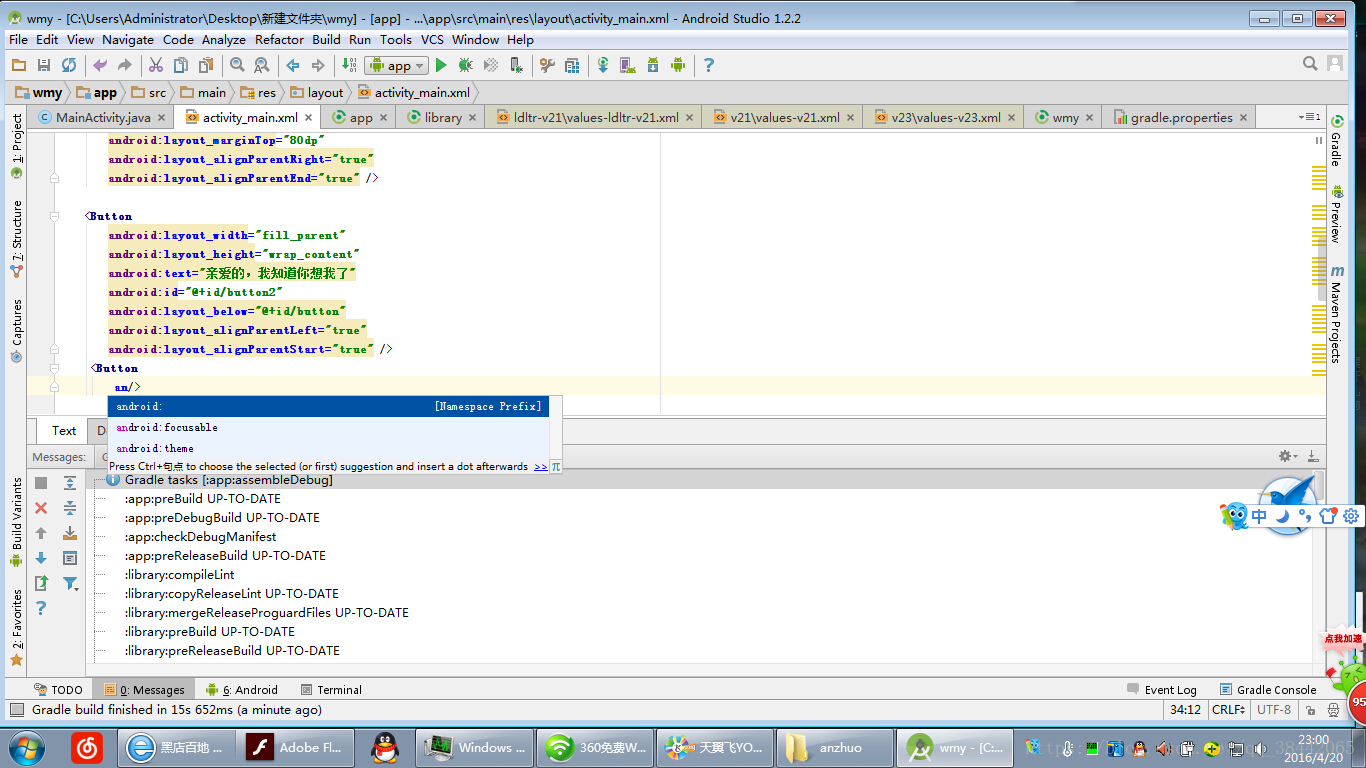Undo the last edit via toolbar arrow
Image resolution: width=1366 pixels, height=768 pixels.
tap(99, 65)
